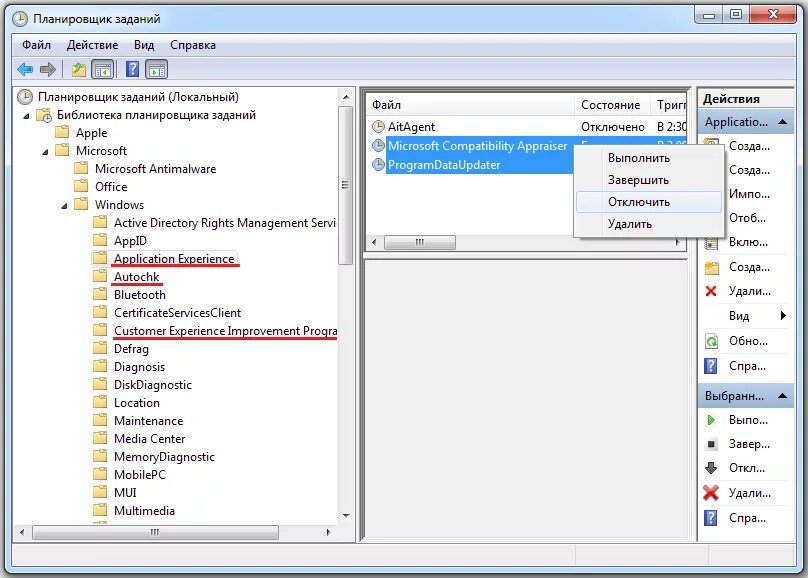
Task: Open the Действие menu
Action: coord(92,45)
